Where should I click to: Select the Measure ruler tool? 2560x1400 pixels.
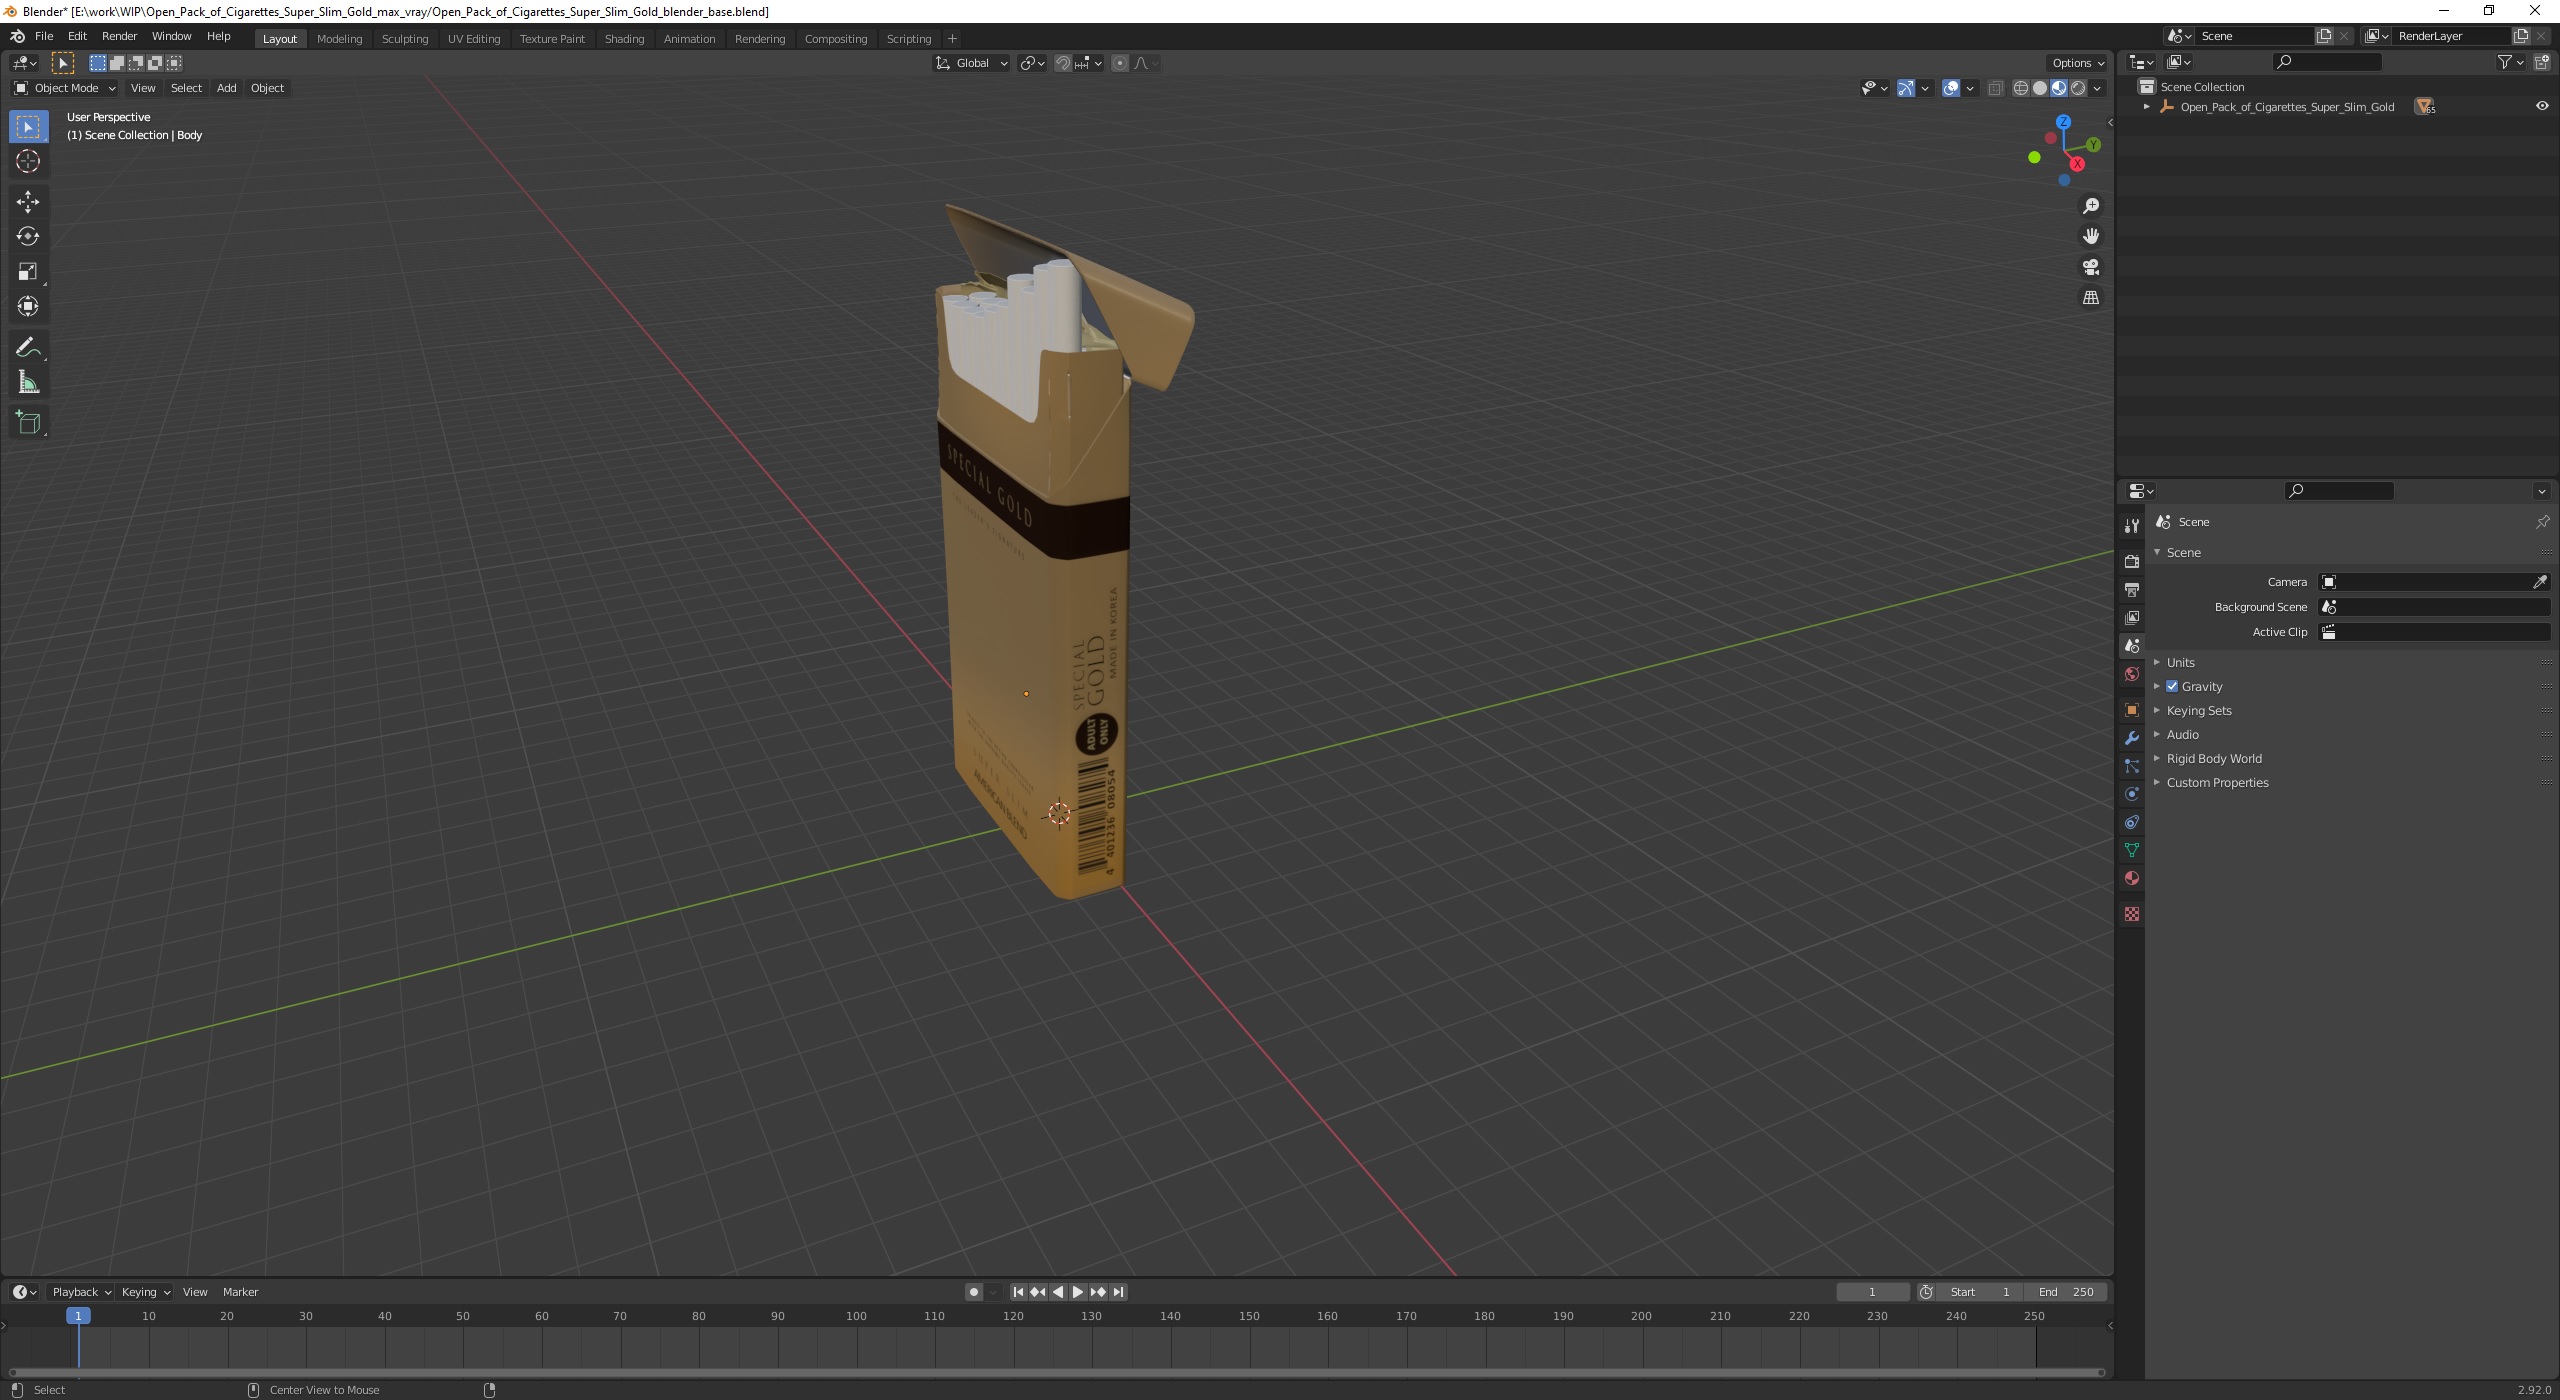[x=28, y=383]
